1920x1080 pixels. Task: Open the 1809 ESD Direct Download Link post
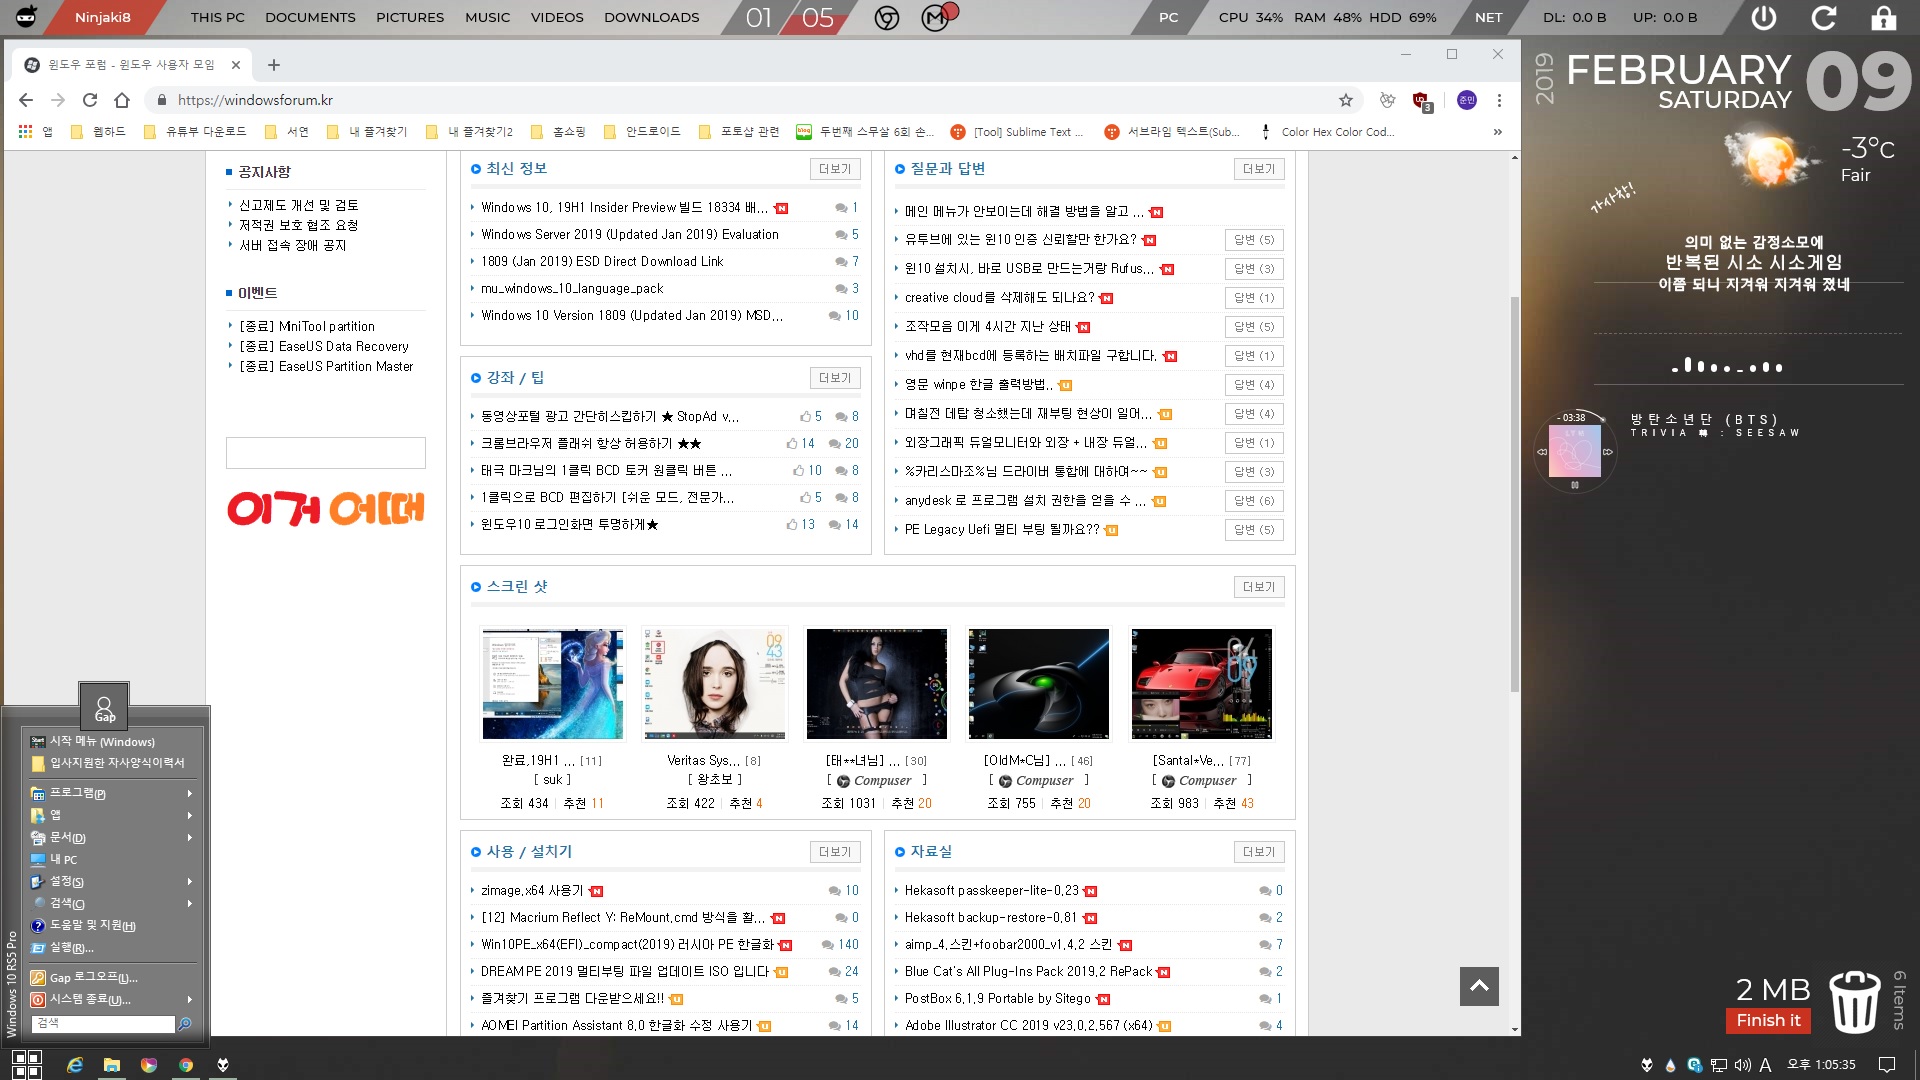click(x=602, y=262)
